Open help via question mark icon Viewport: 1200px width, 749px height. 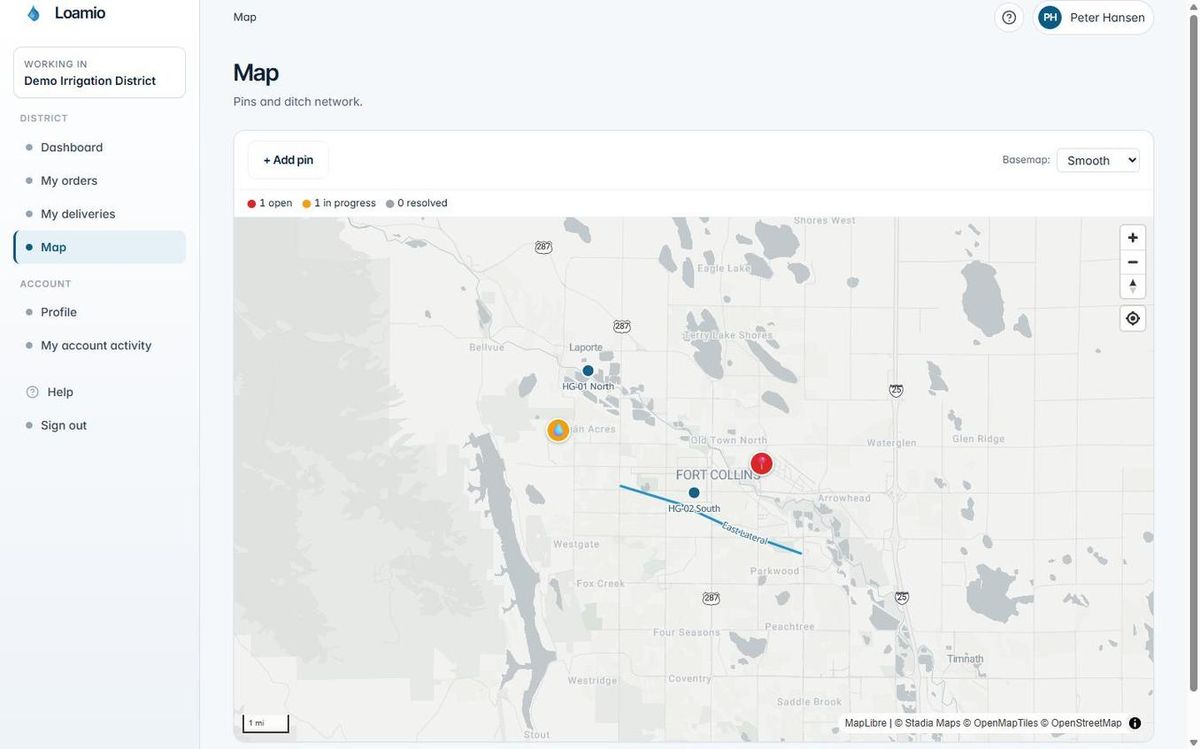click(x=1009, y=17)
